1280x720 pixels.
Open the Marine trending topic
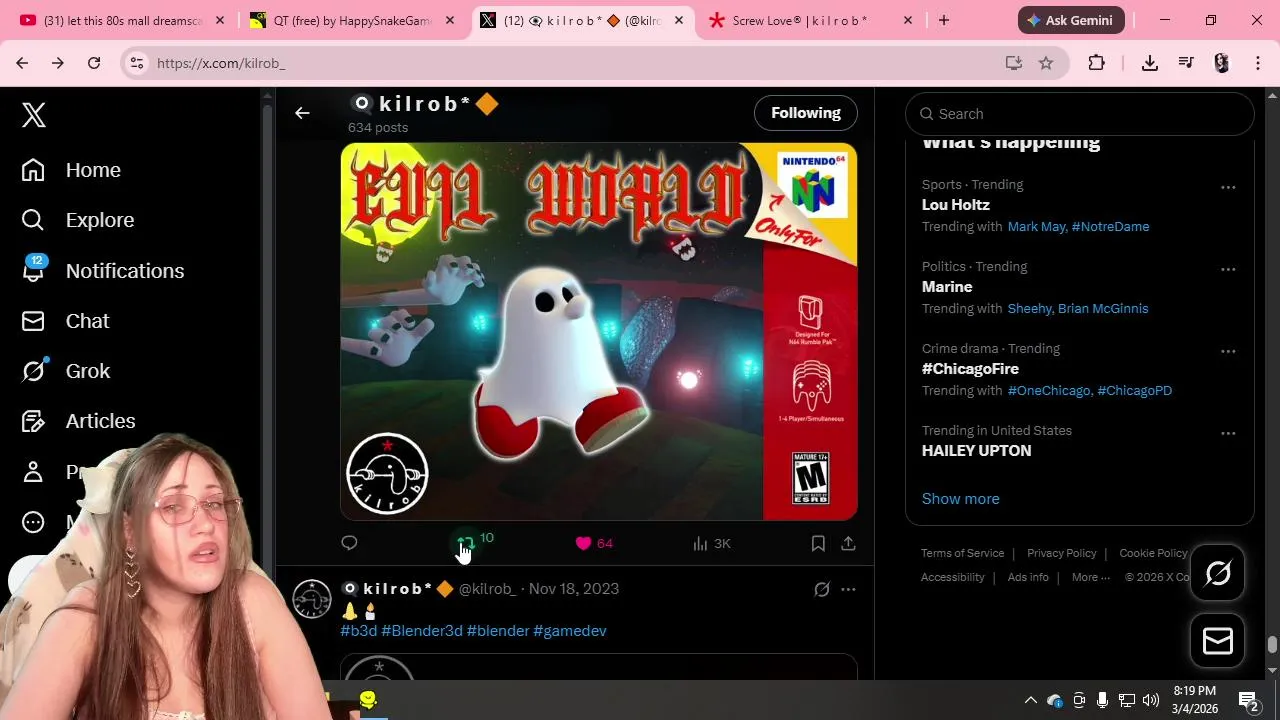click(x=947, y=287)
